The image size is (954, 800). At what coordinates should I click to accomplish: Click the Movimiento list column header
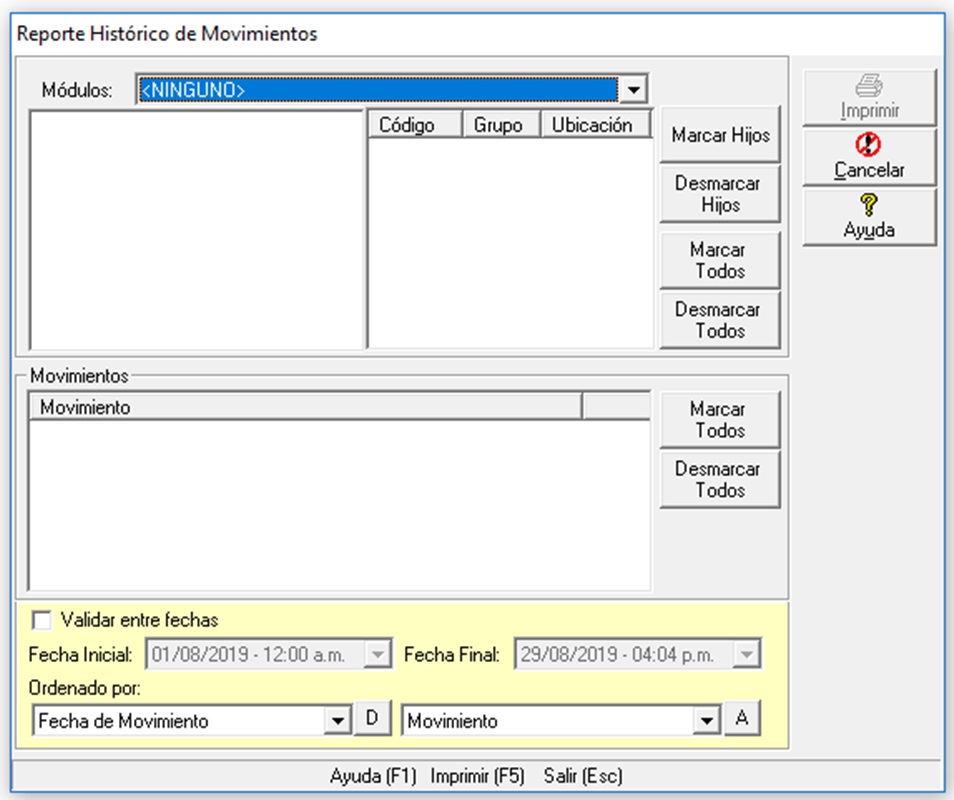pos(306,406)
